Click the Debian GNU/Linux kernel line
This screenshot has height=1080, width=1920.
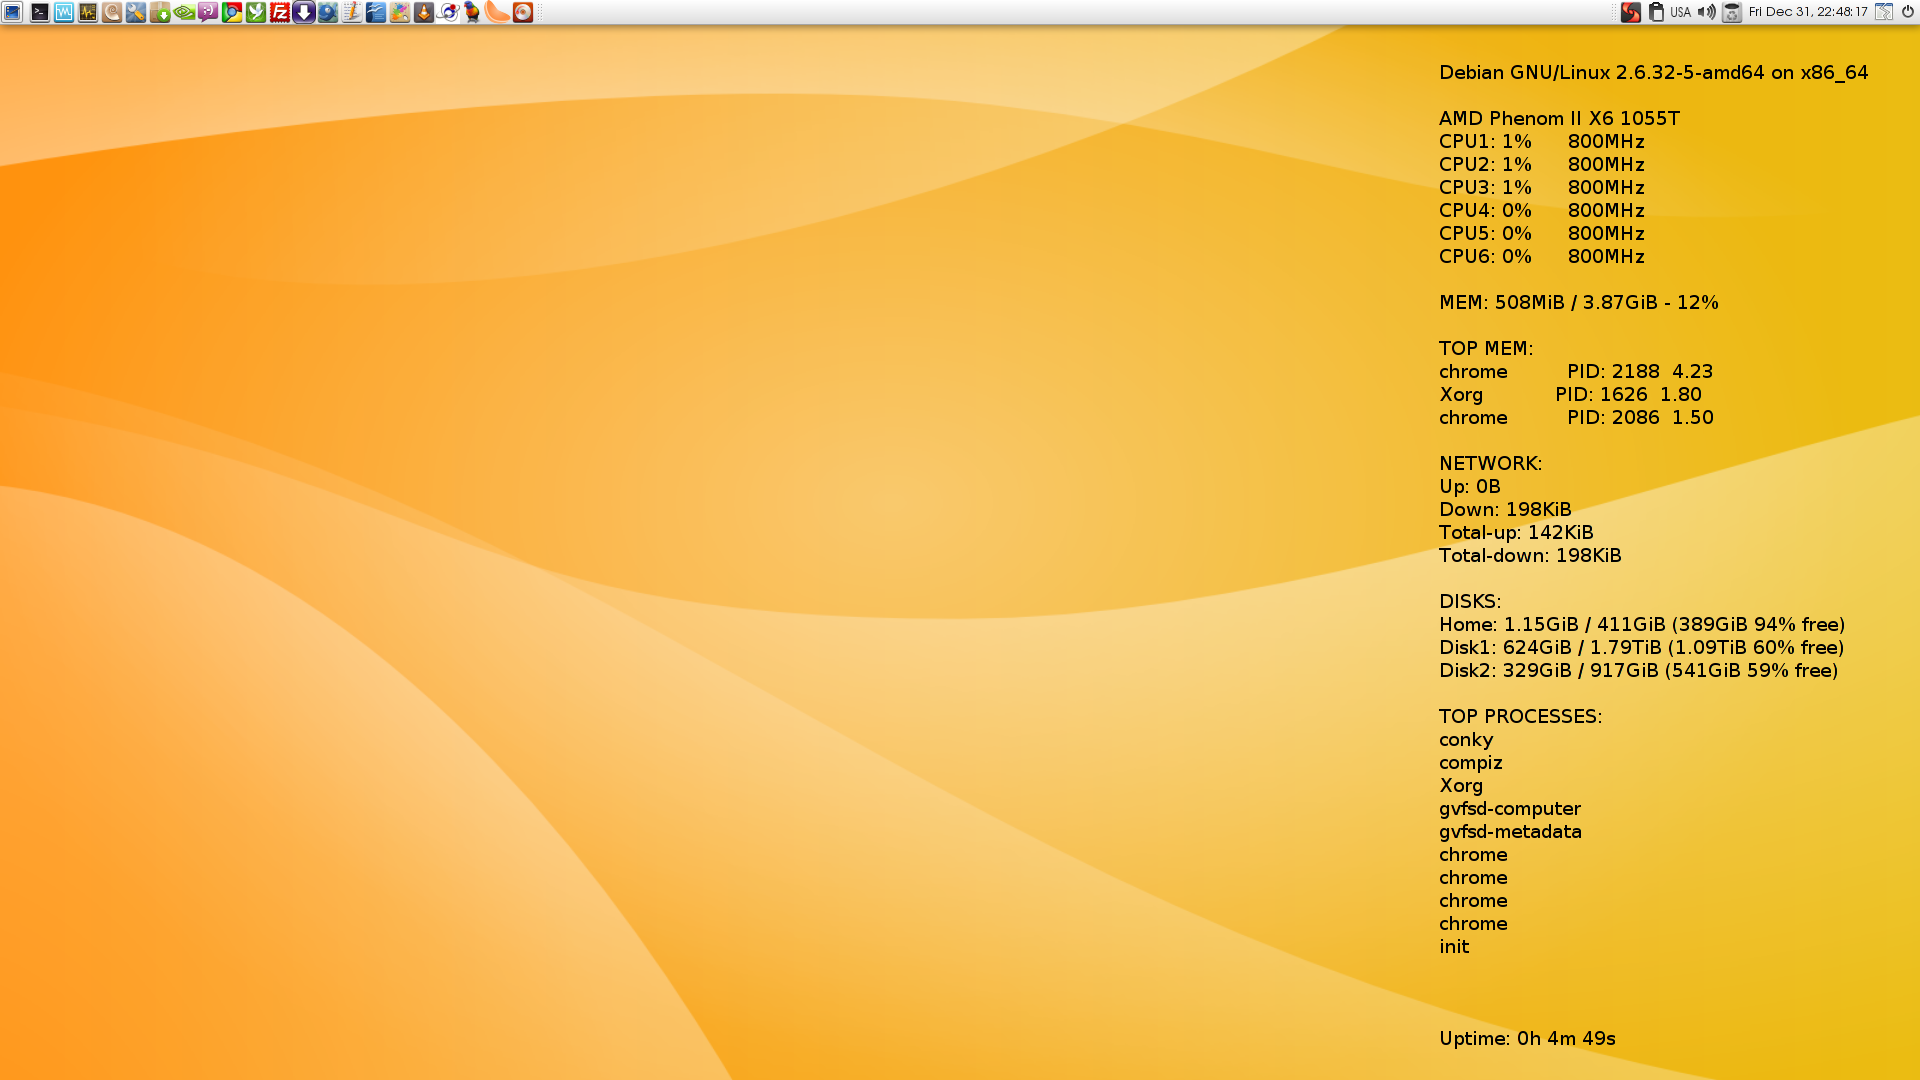pos(1653,73)
